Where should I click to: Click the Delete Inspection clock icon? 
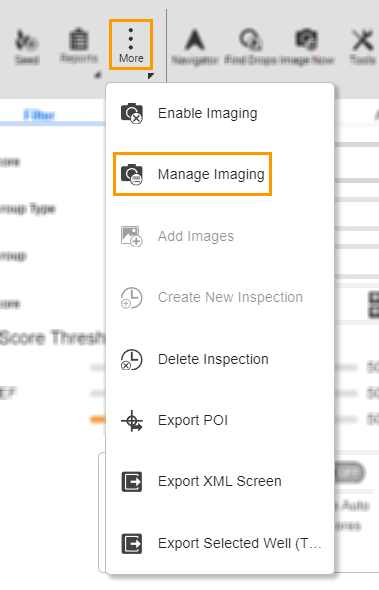pos(131,359)
